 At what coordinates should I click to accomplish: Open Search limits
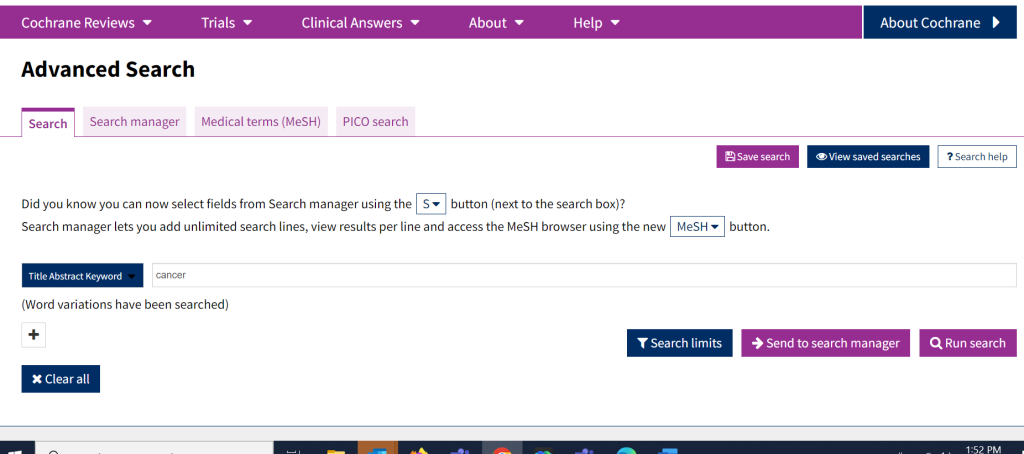click(x=680, y=343)
